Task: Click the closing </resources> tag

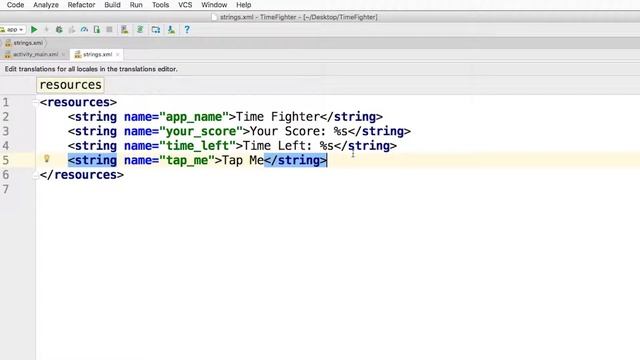Action: pyautogui.click(x=82, y=175)
